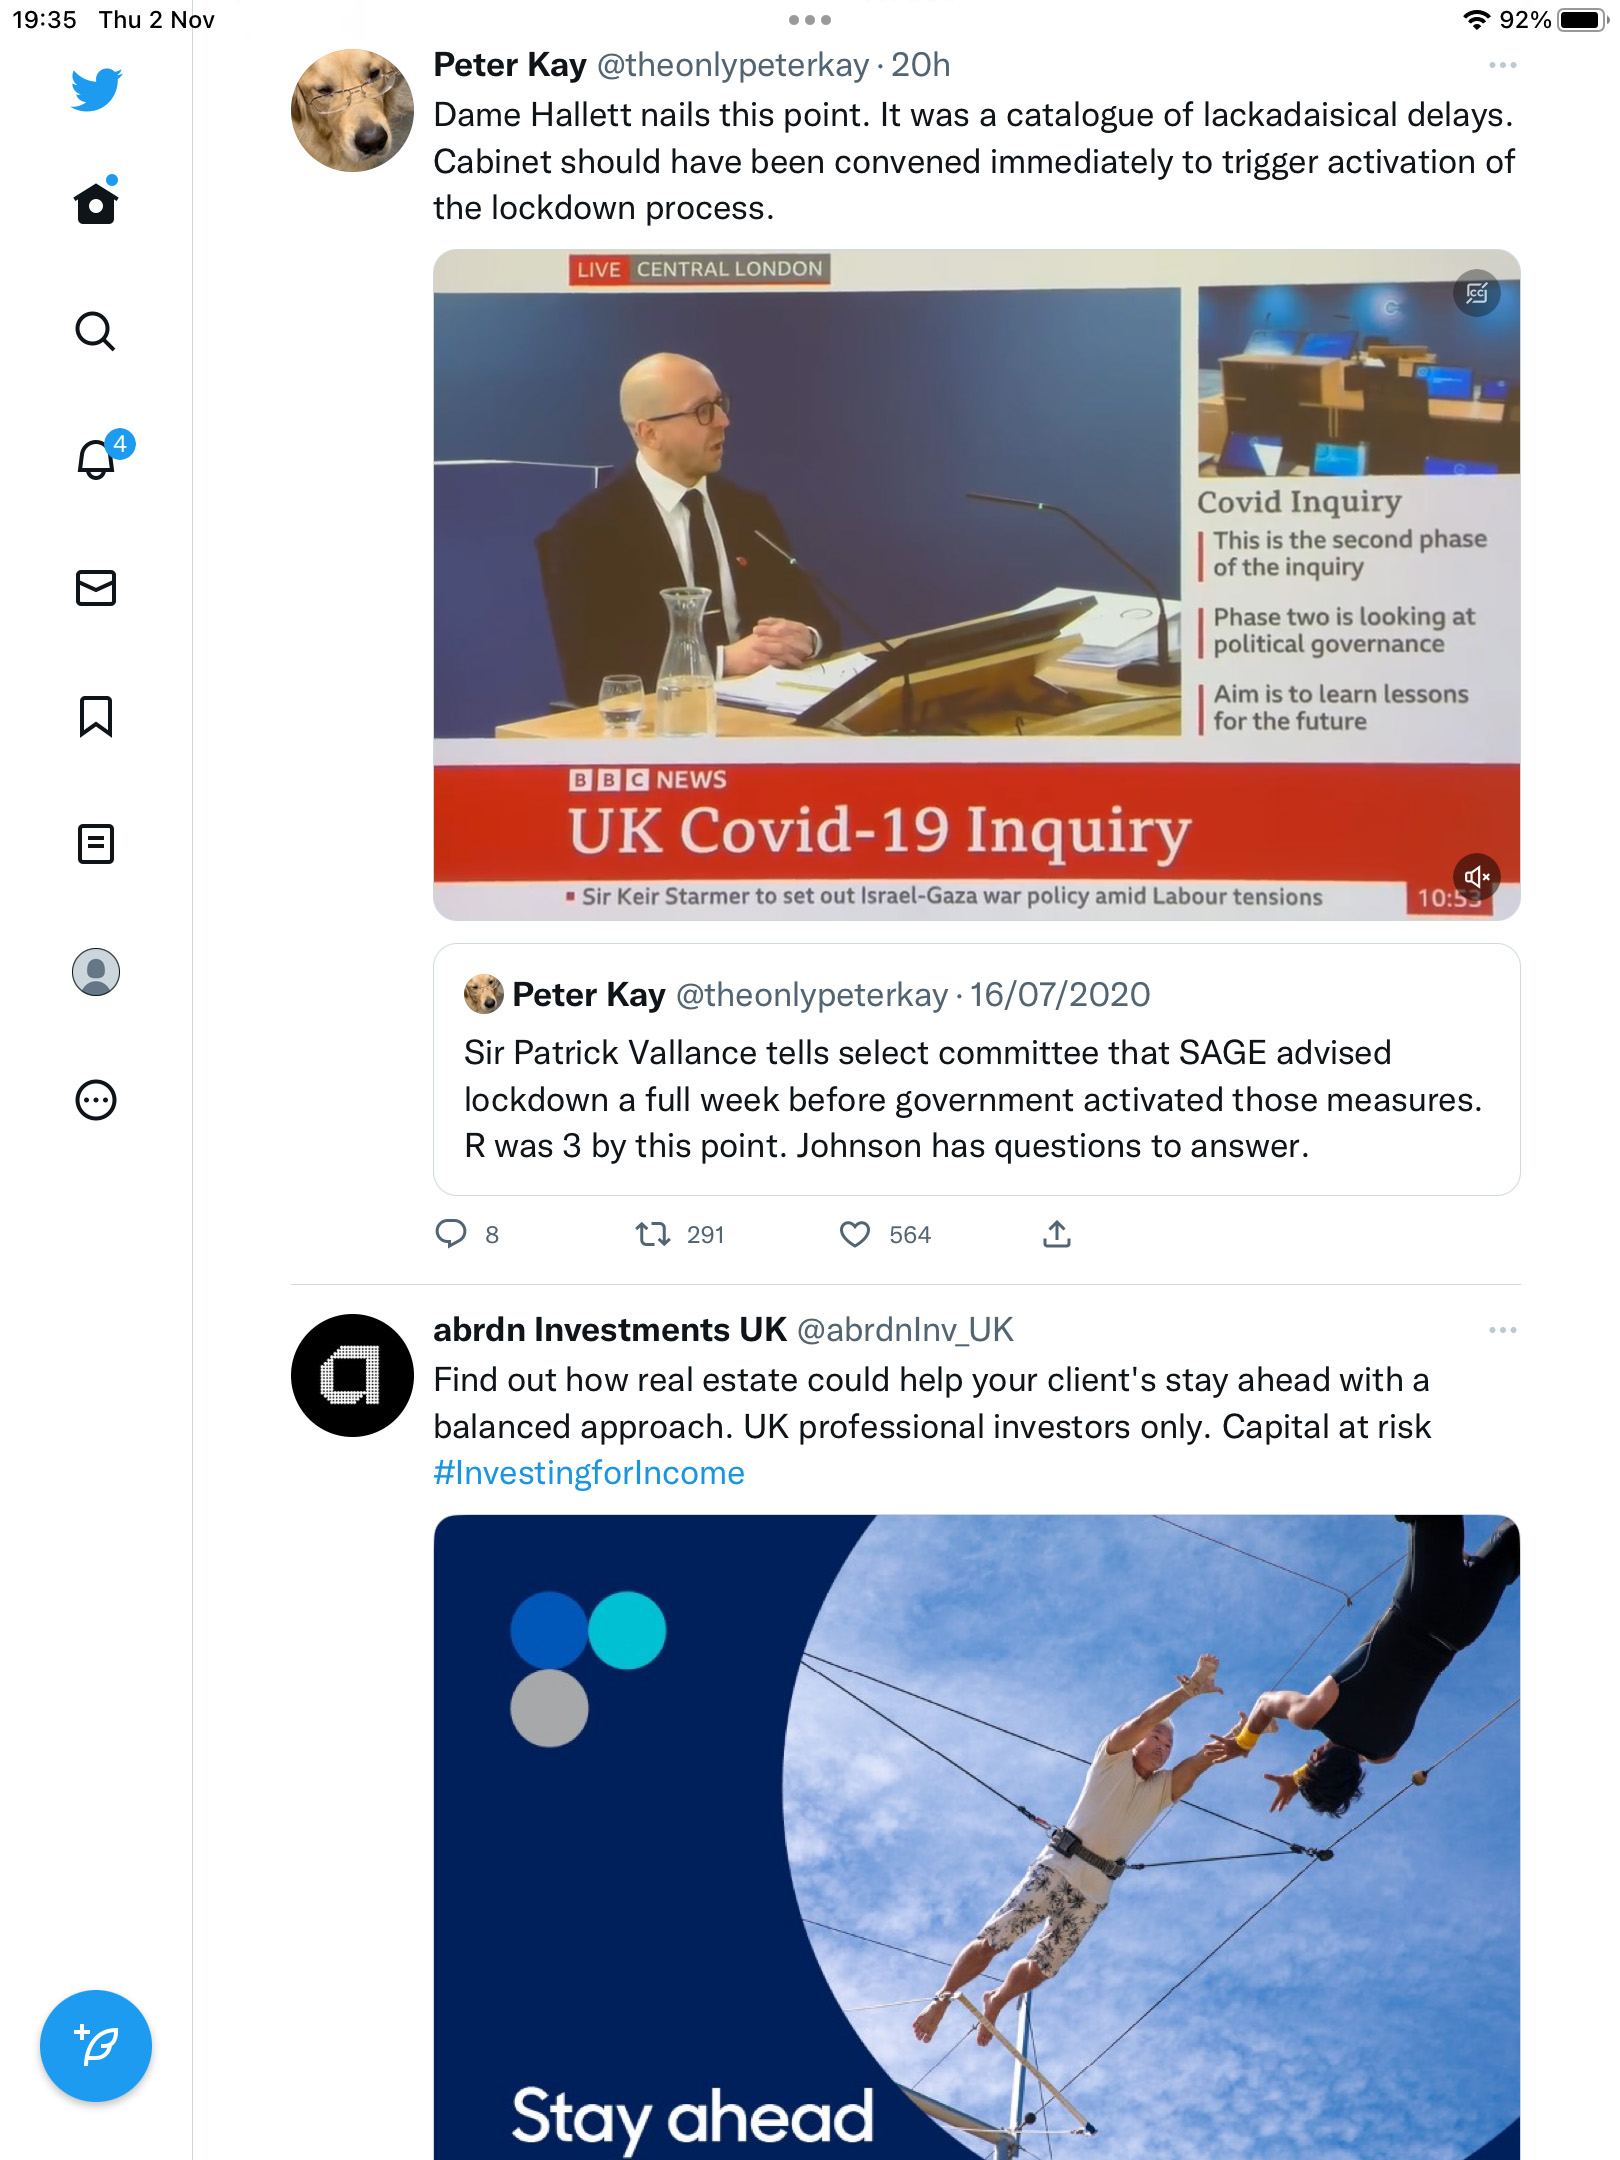Open more options on Peter Kay's tweet

[x=1502, y=65]
